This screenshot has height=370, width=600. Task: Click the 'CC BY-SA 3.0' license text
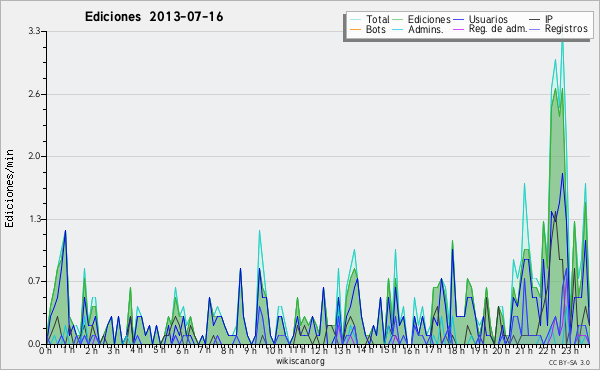(x=569, y=362)
